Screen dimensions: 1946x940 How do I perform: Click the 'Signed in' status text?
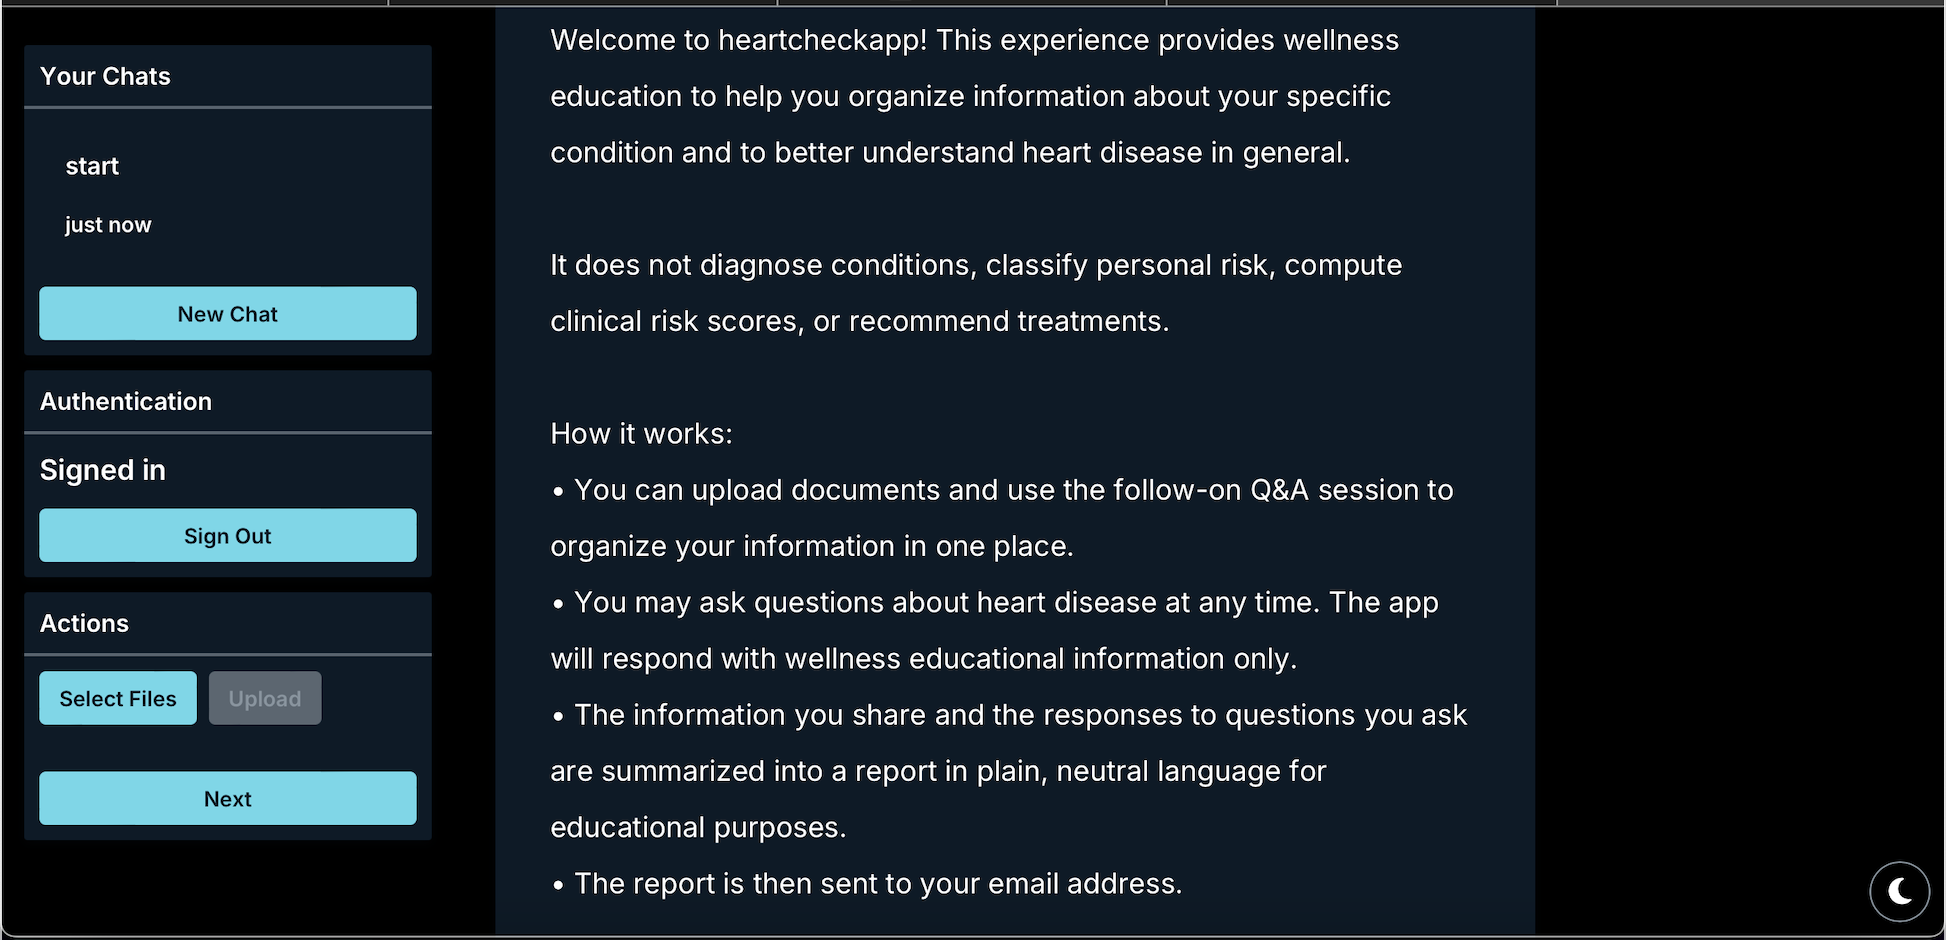coord(103,470)
